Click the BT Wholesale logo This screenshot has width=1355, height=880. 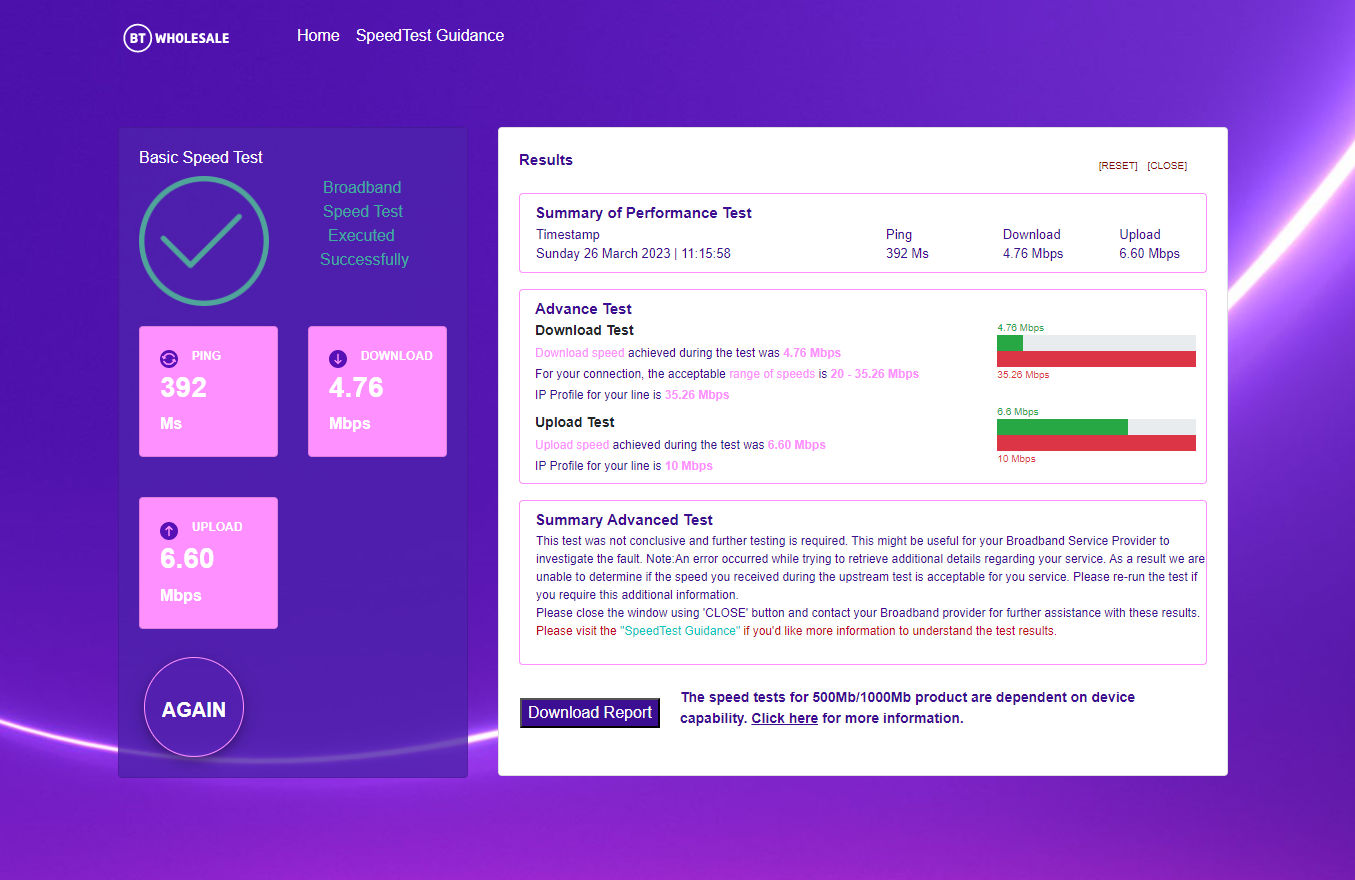click(176, 37)
